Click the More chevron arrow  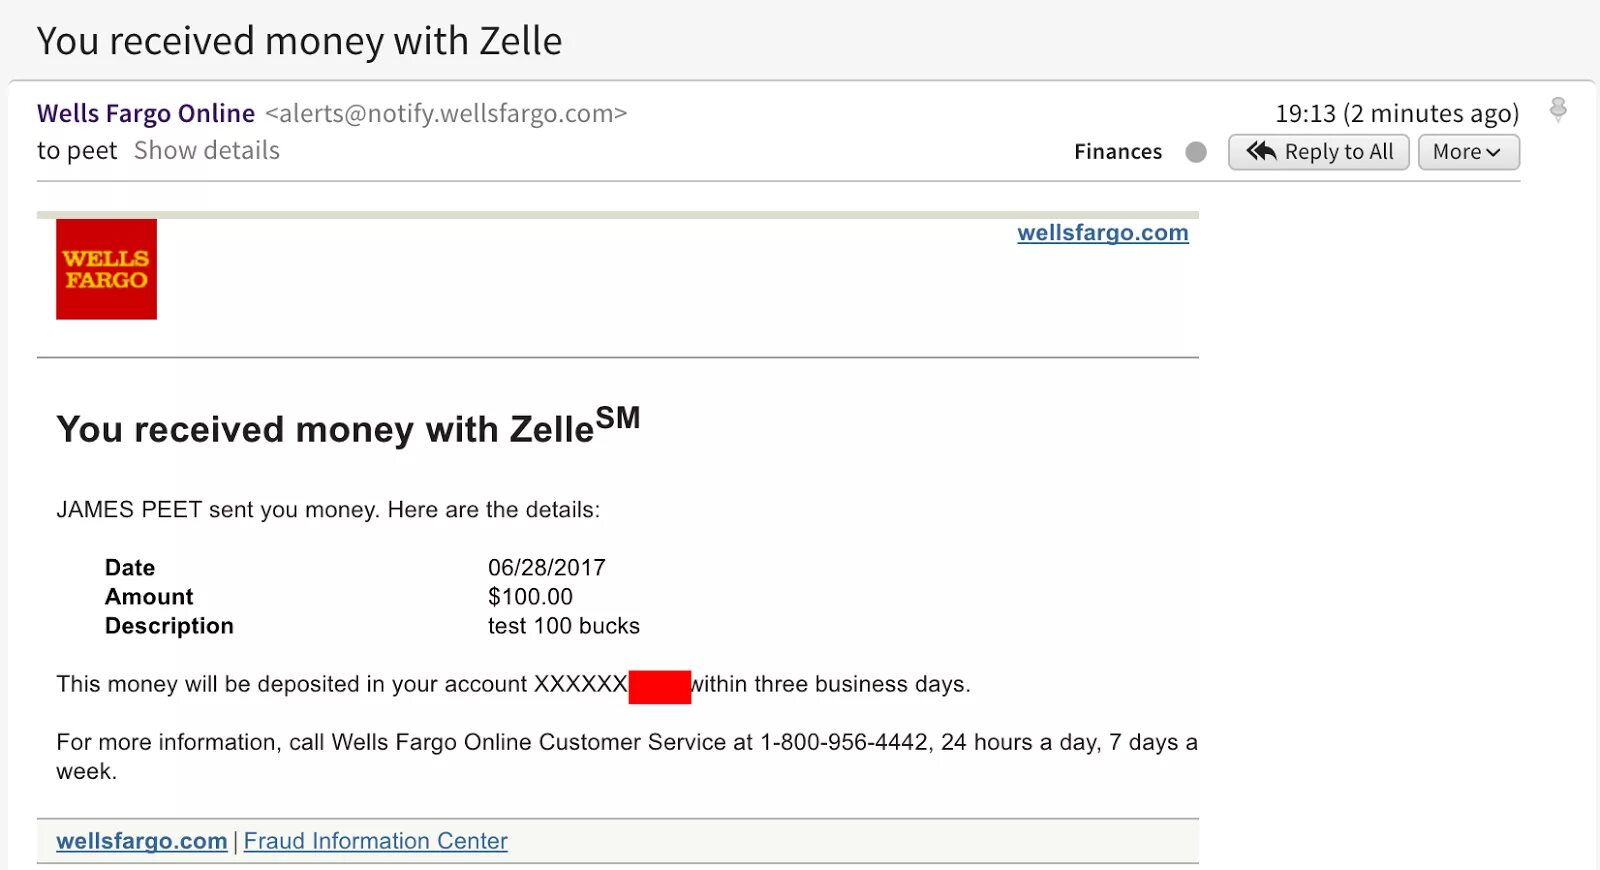coord(1493,153)
